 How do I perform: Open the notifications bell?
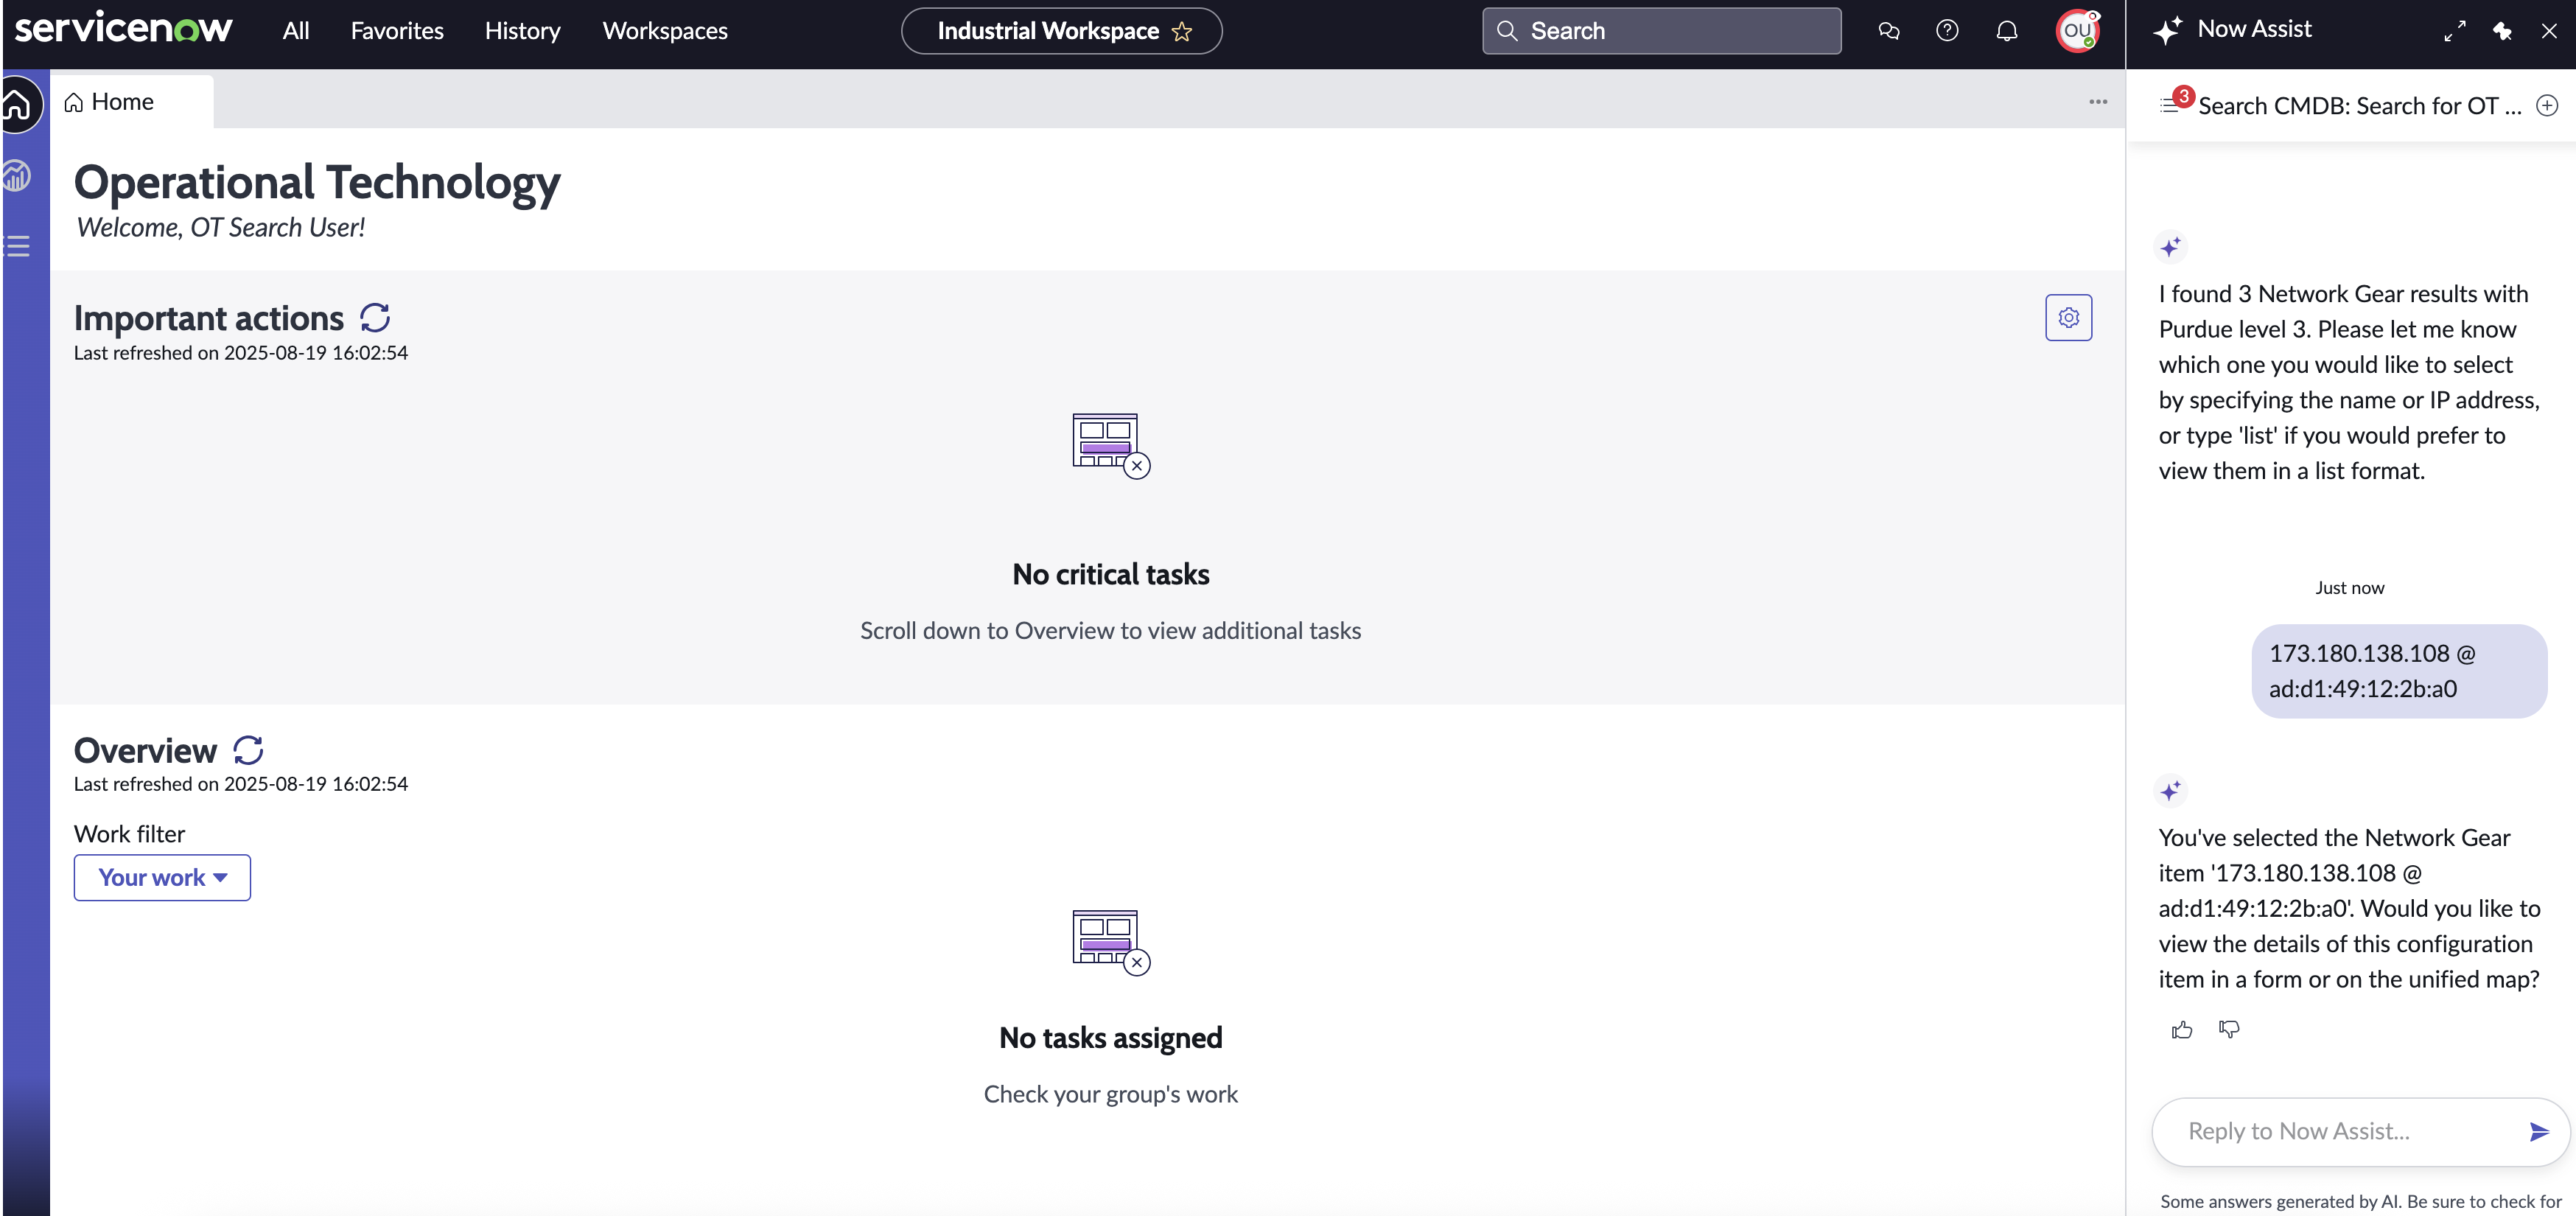tap(2007, 31)
